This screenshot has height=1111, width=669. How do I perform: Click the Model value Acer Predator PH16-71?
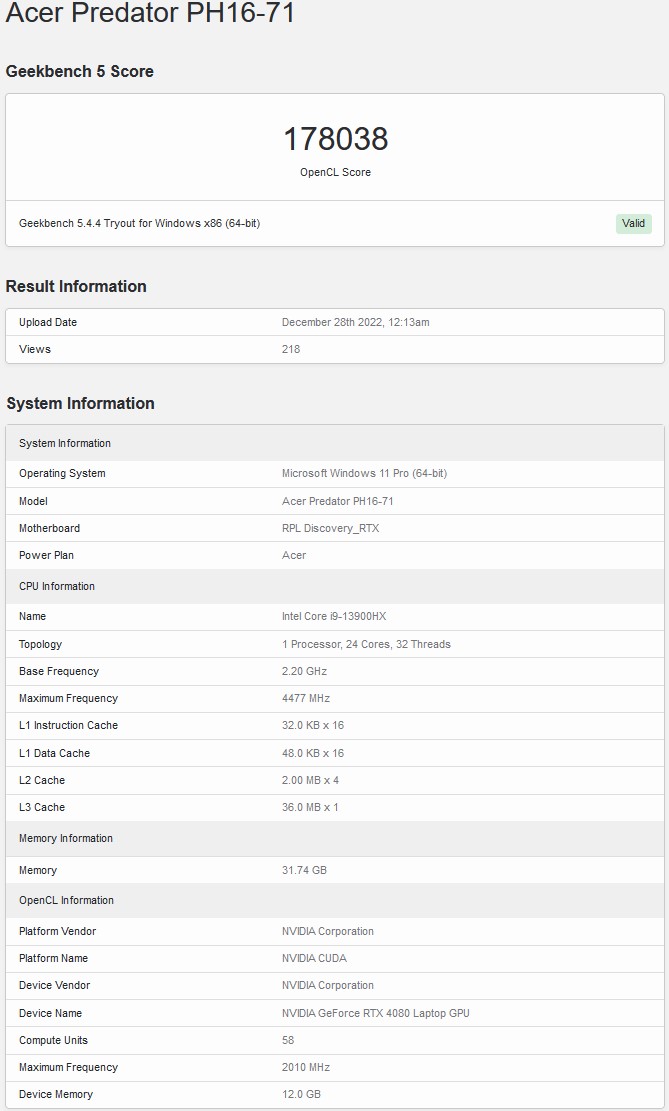point(337,501)
